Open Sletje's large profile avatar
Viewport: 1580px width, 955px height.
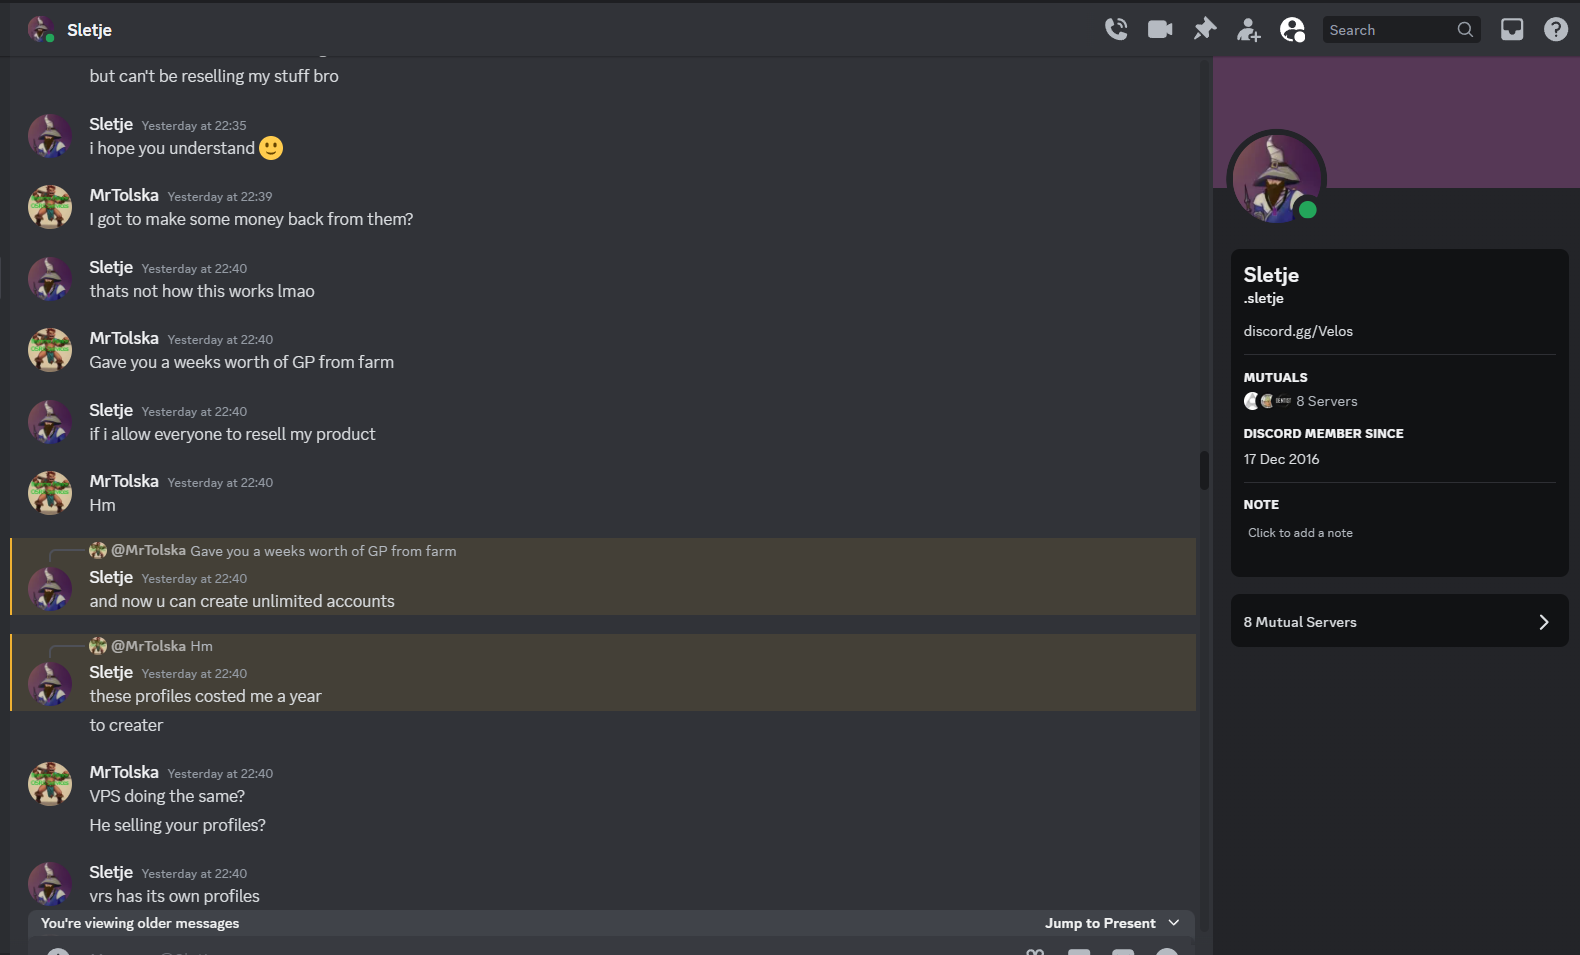[1277, 179]
